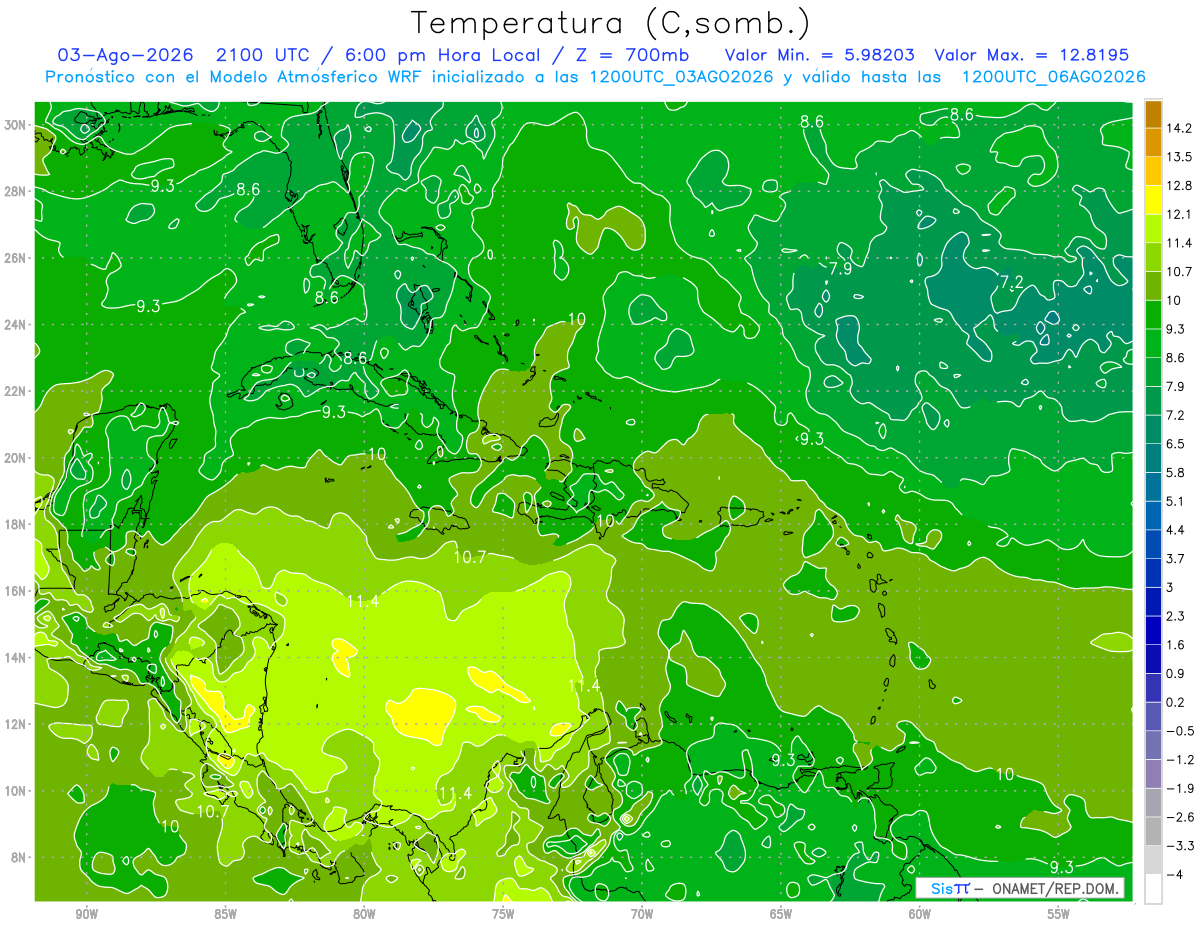
Task: Click the 20N latitude axis label
Action: click(17, 458)
